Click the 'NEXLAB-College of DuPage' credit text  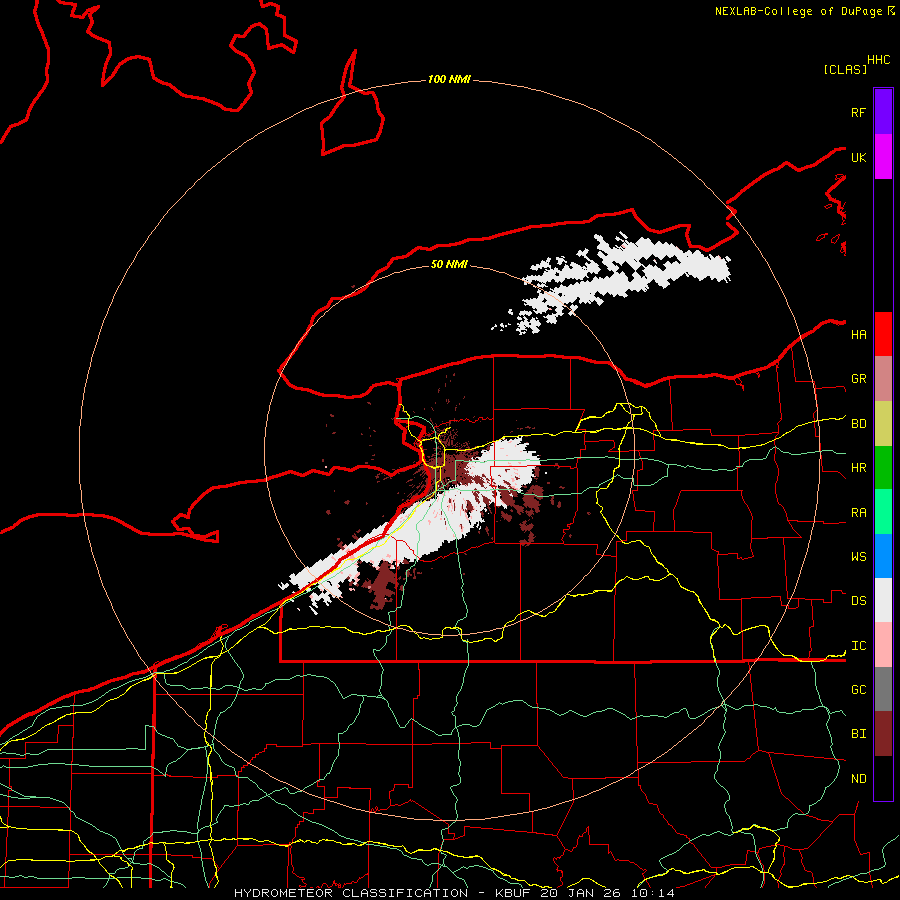click(x=798, y=11)
